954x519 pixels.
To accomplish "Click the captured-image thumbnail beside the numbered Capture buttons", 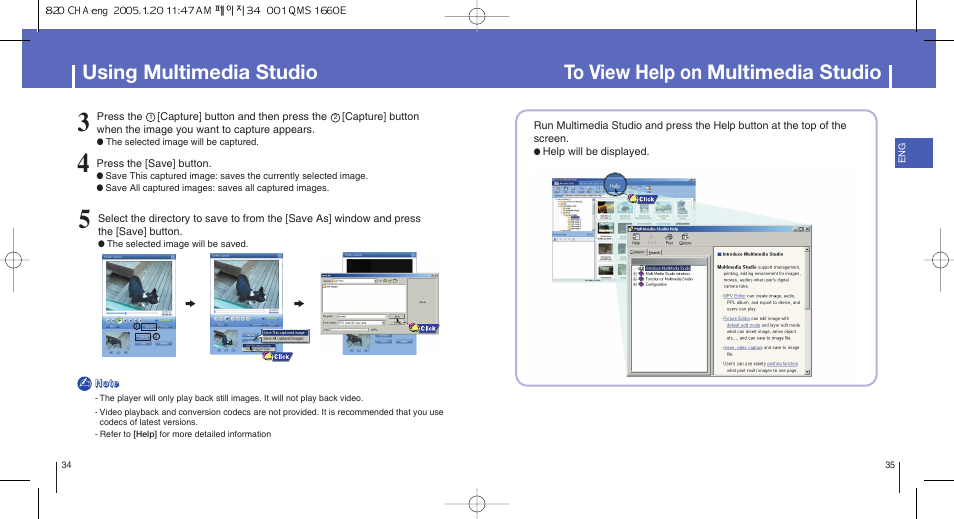I will [x=118, y=341].
